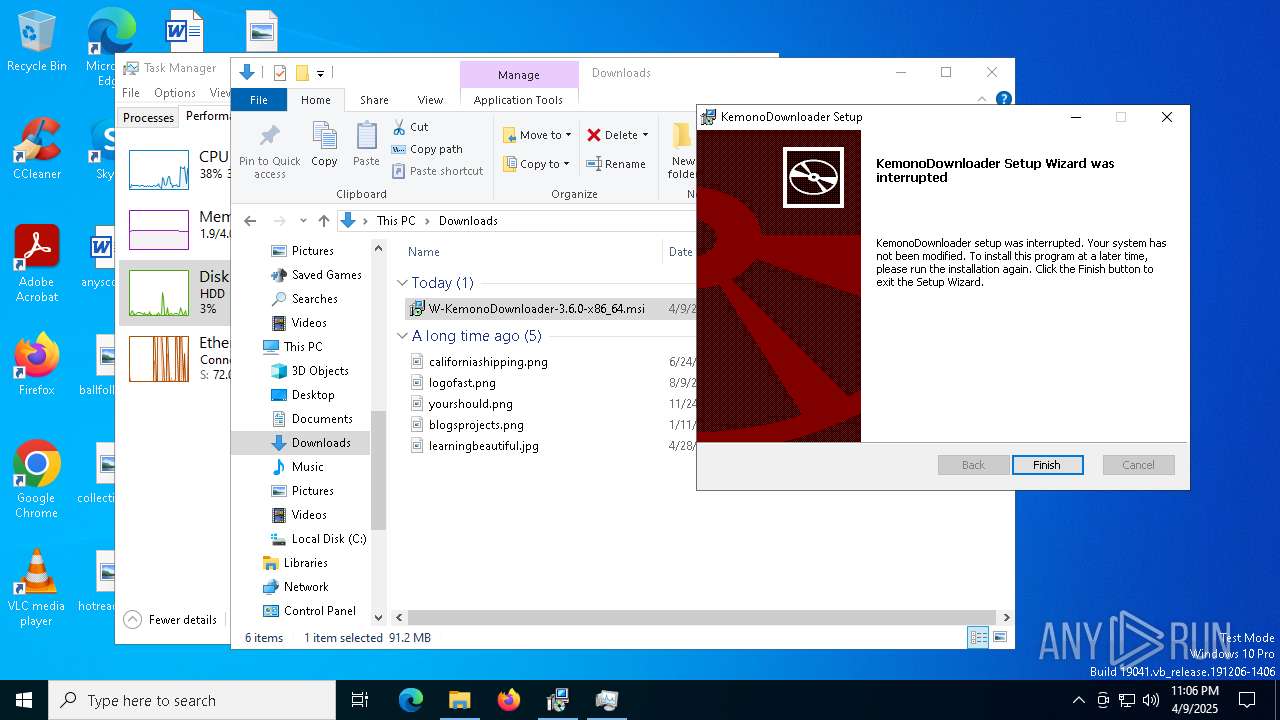
Task: Open CCleaner desktop icon
Action: tap(37, 149)
